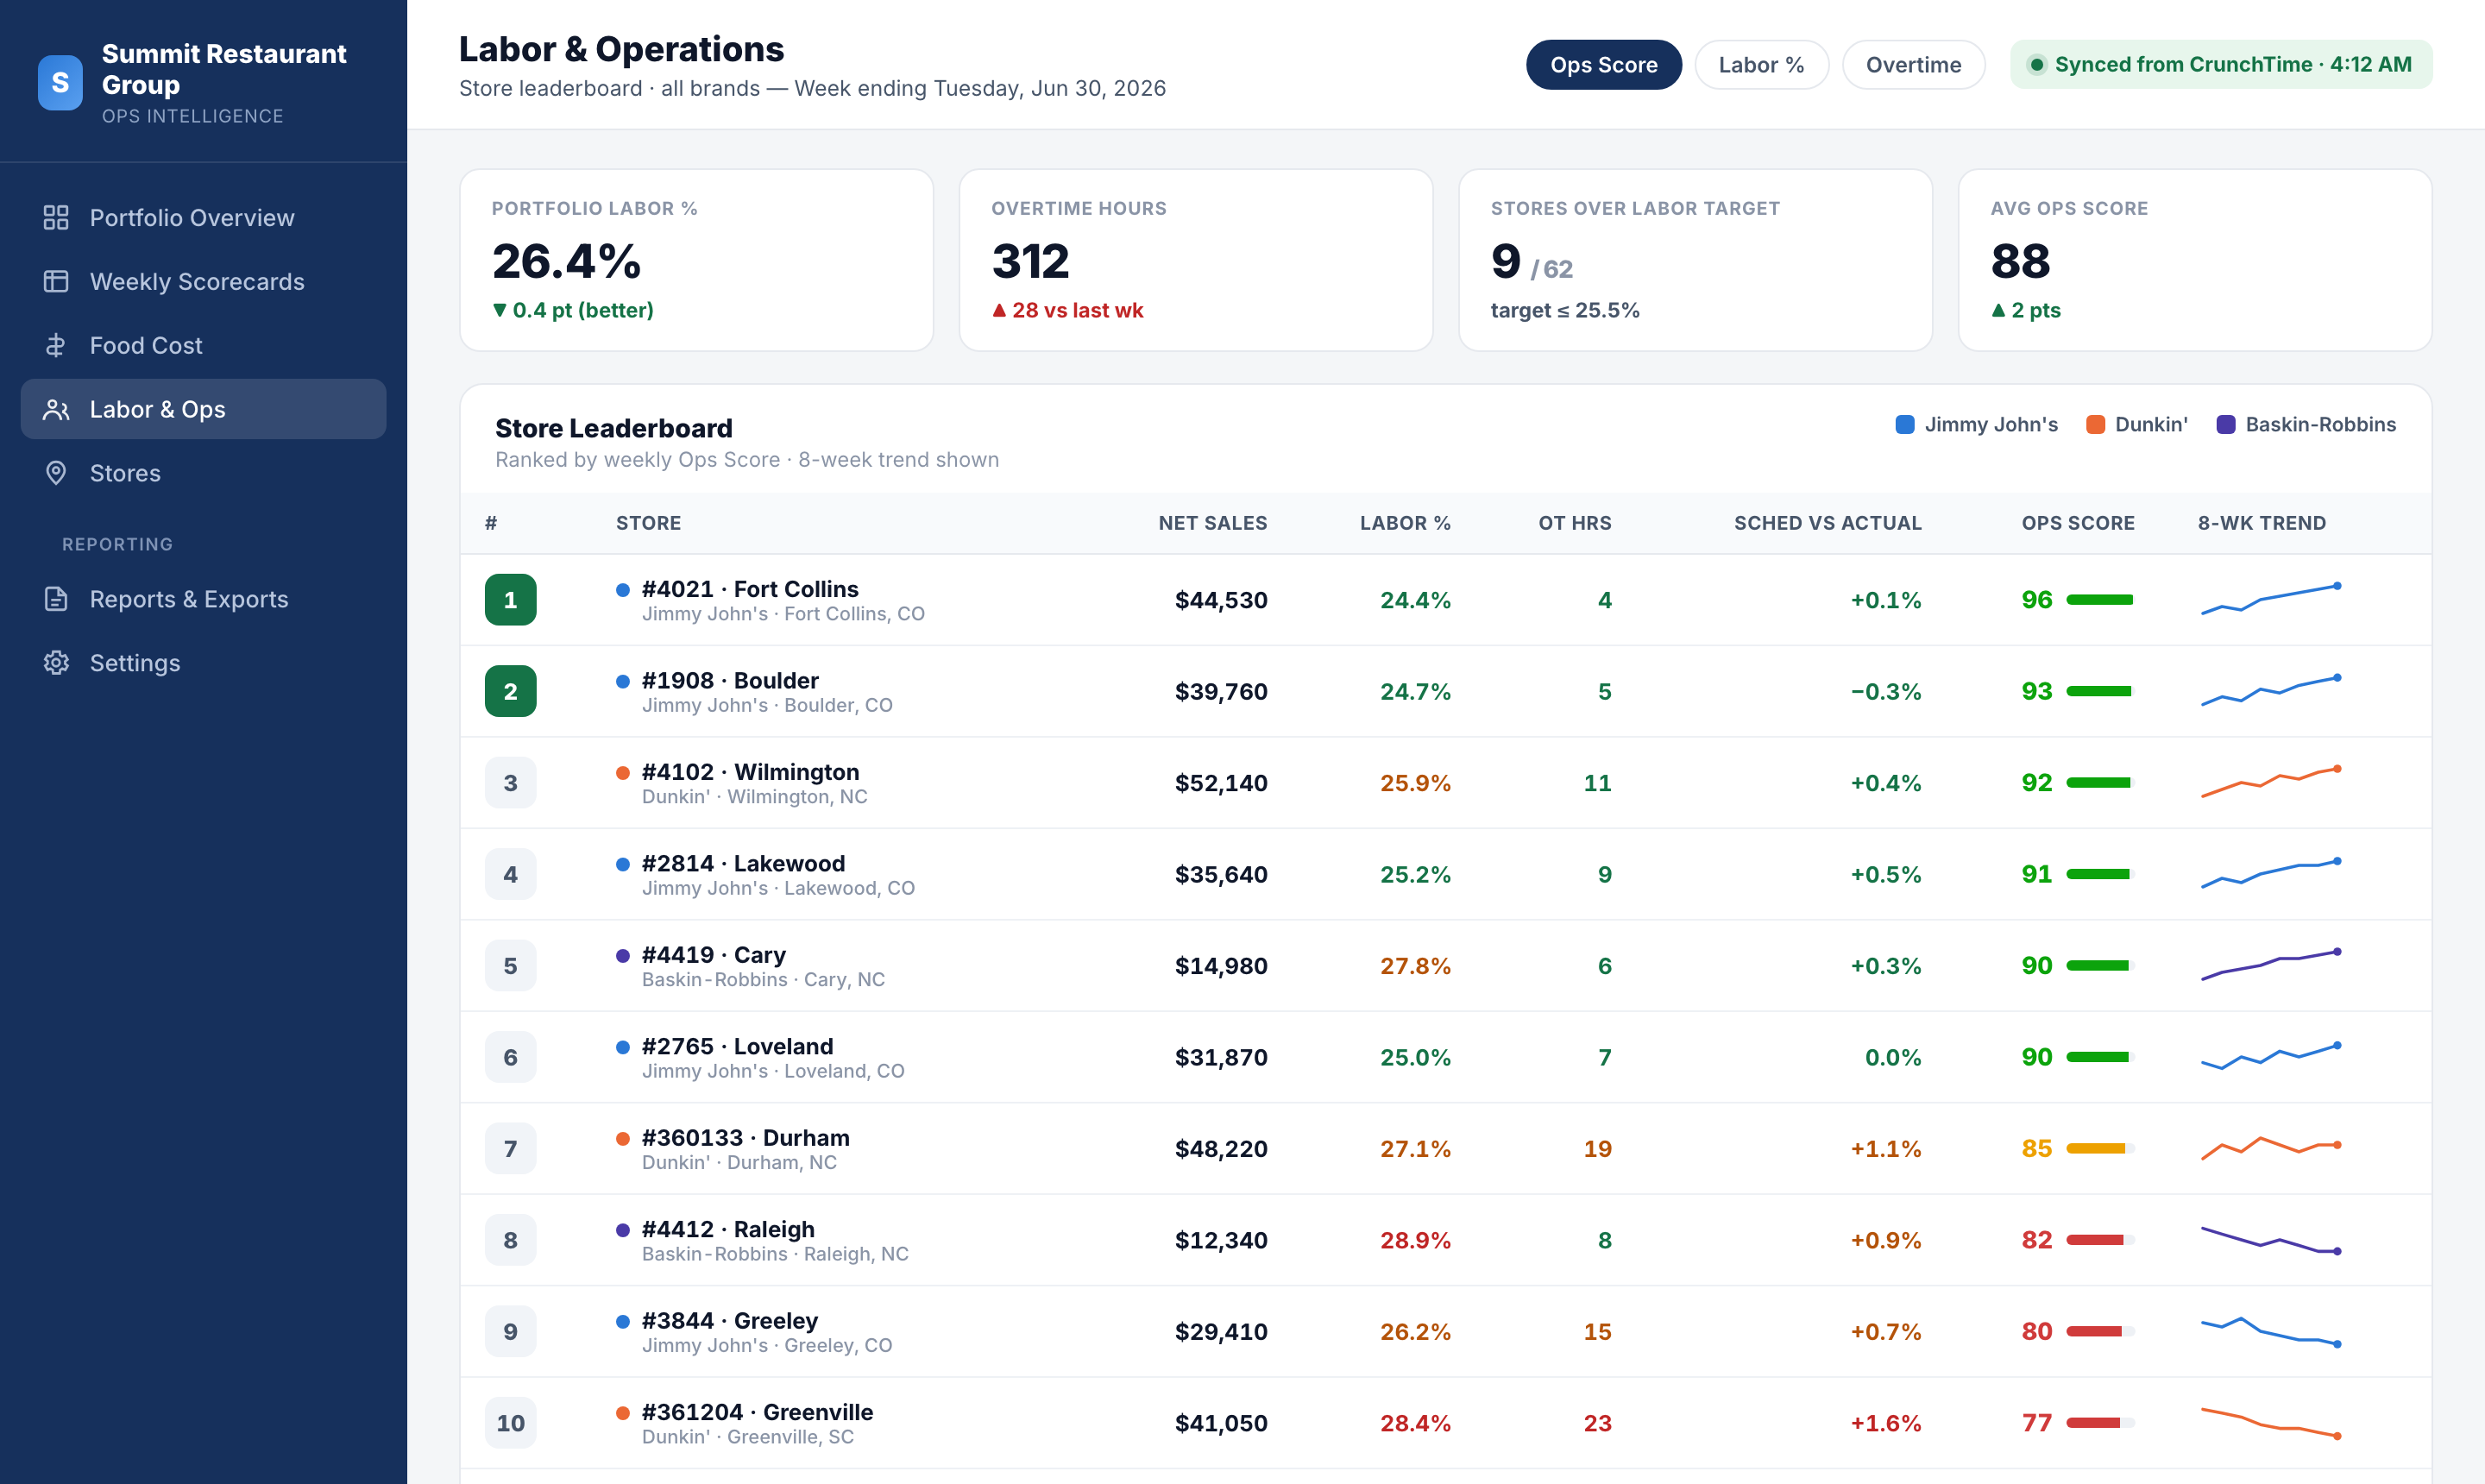Screen dimensions: 2485x1484
Task: Open the Food Cost section
Action: tap(204, 346)
